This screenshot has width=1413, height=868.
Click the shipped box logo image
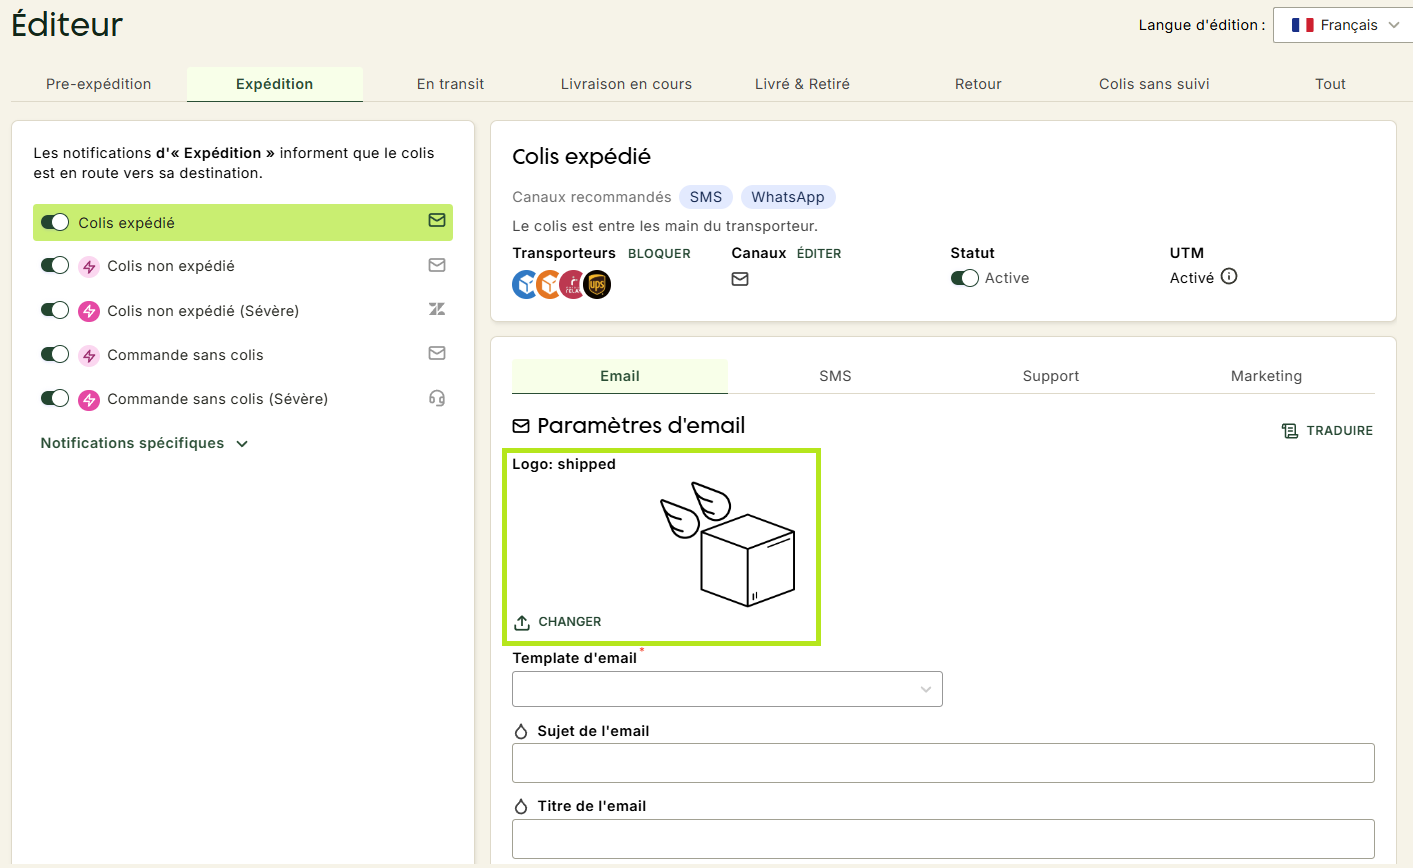(x=728, y=544)
